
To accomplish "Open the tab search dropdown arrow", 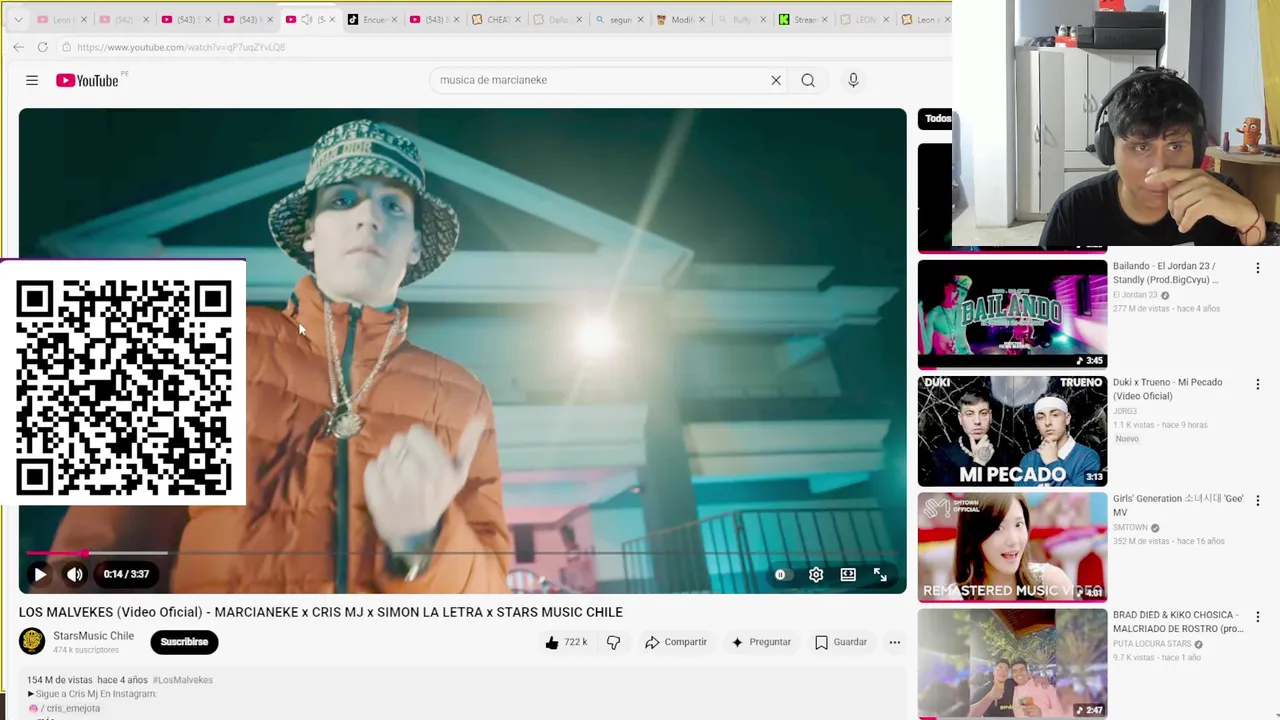I will (18, 19).
